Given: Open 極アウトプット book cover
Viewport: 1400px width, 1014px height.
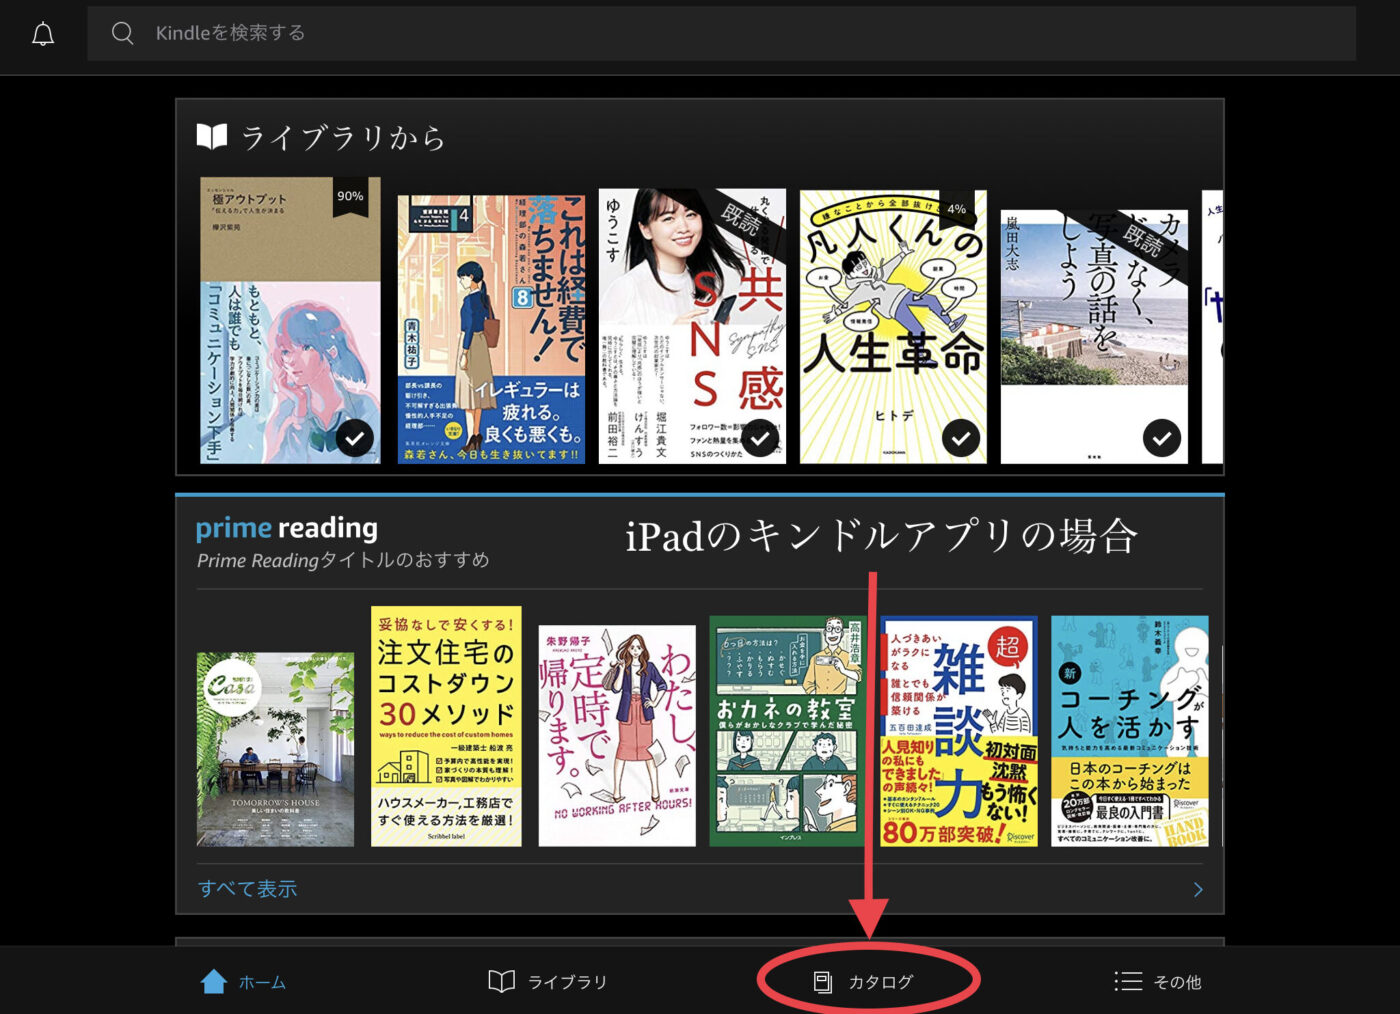Looking at the screenshot, I should 290,320.
